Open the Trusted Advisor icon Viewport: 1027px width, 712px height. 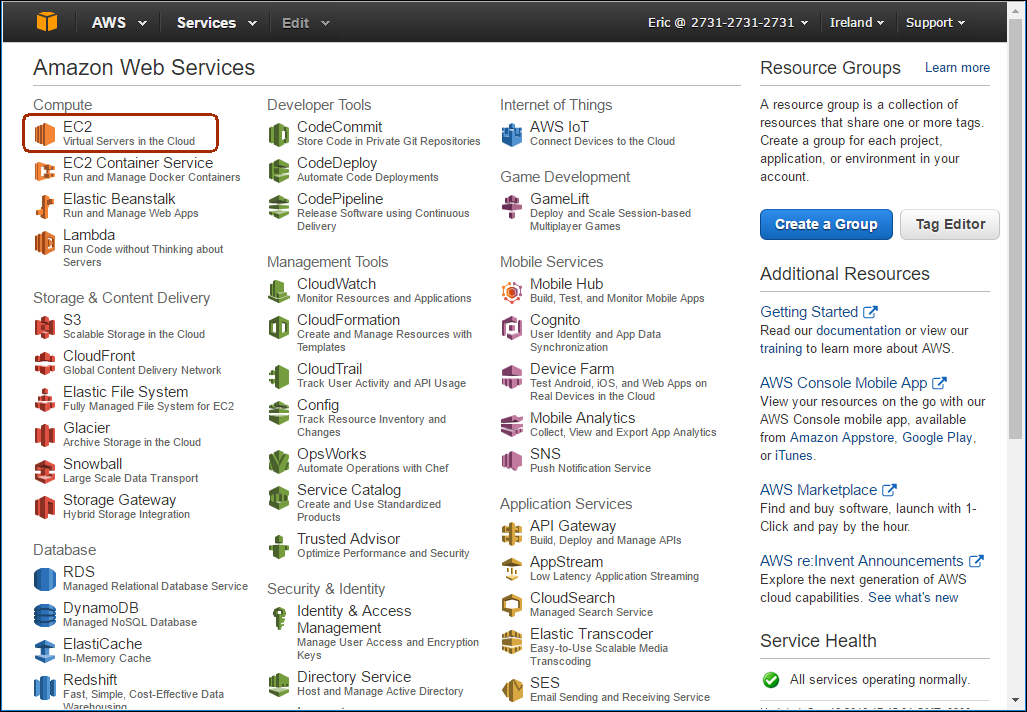279,546
